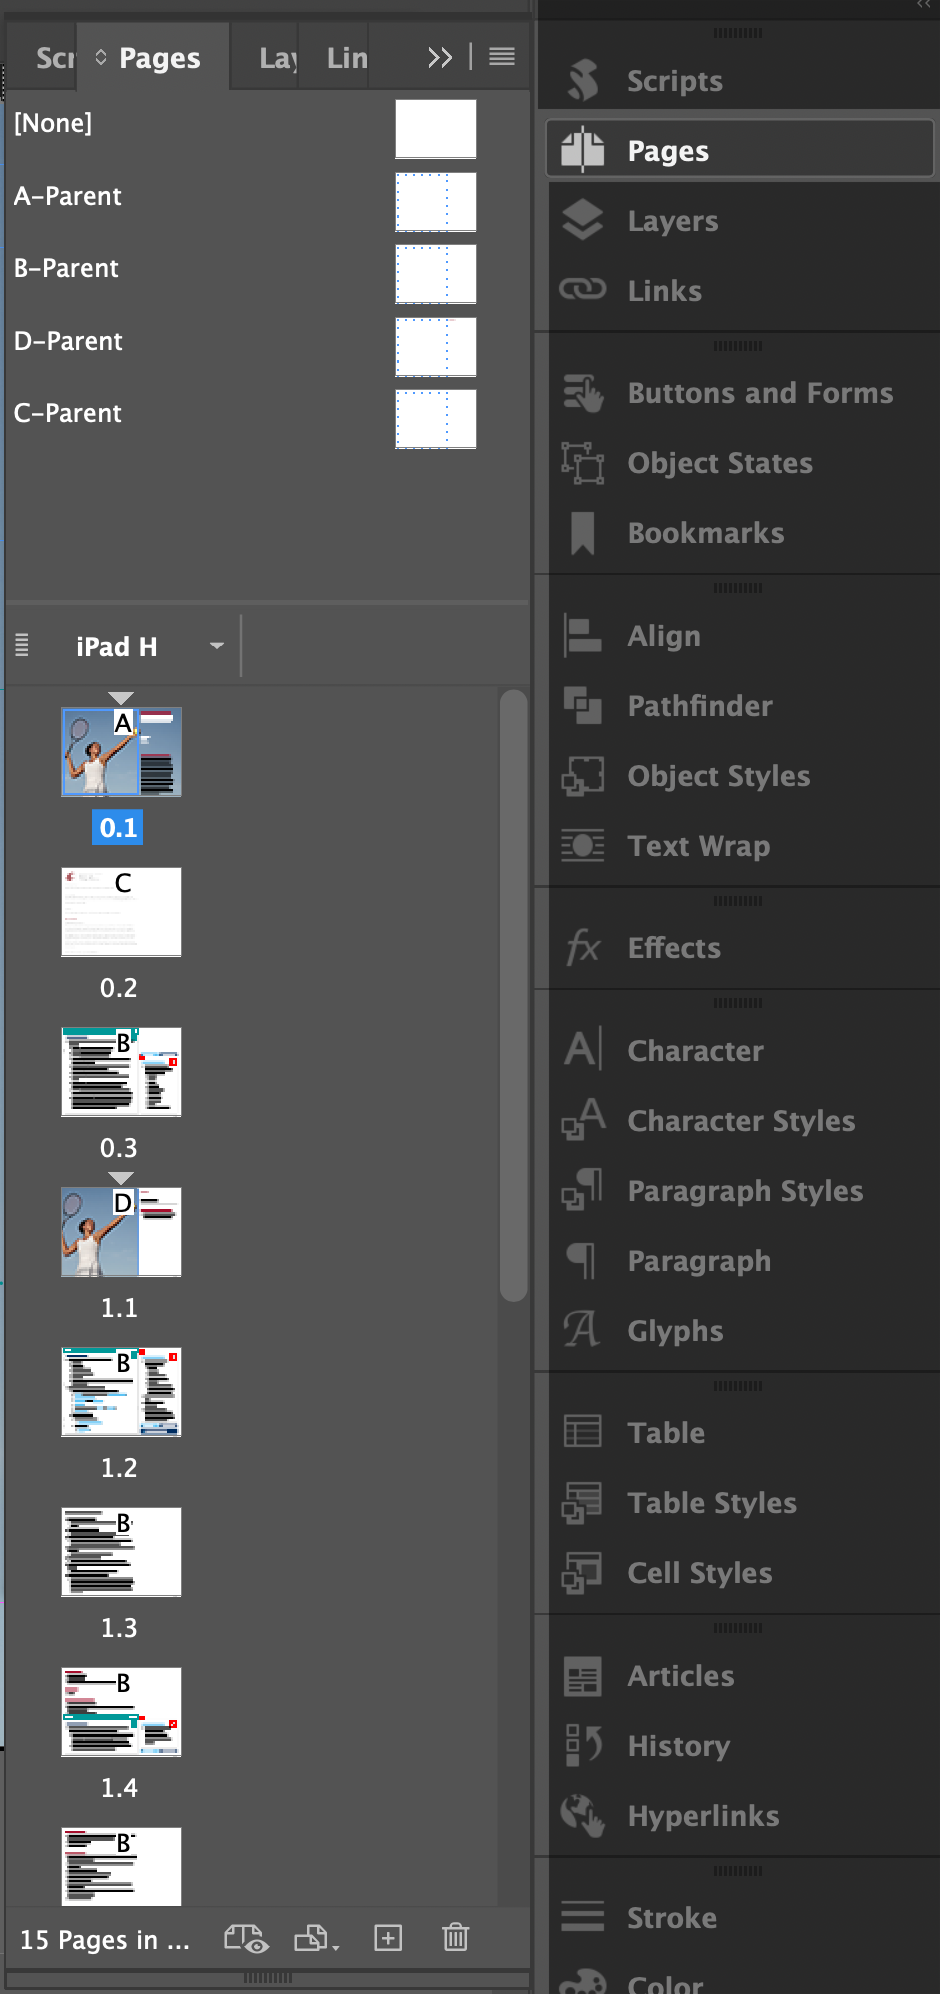Open the Hyperlinks panel
Screen dimensions: 940x1994
click(x=702, y=1816)
